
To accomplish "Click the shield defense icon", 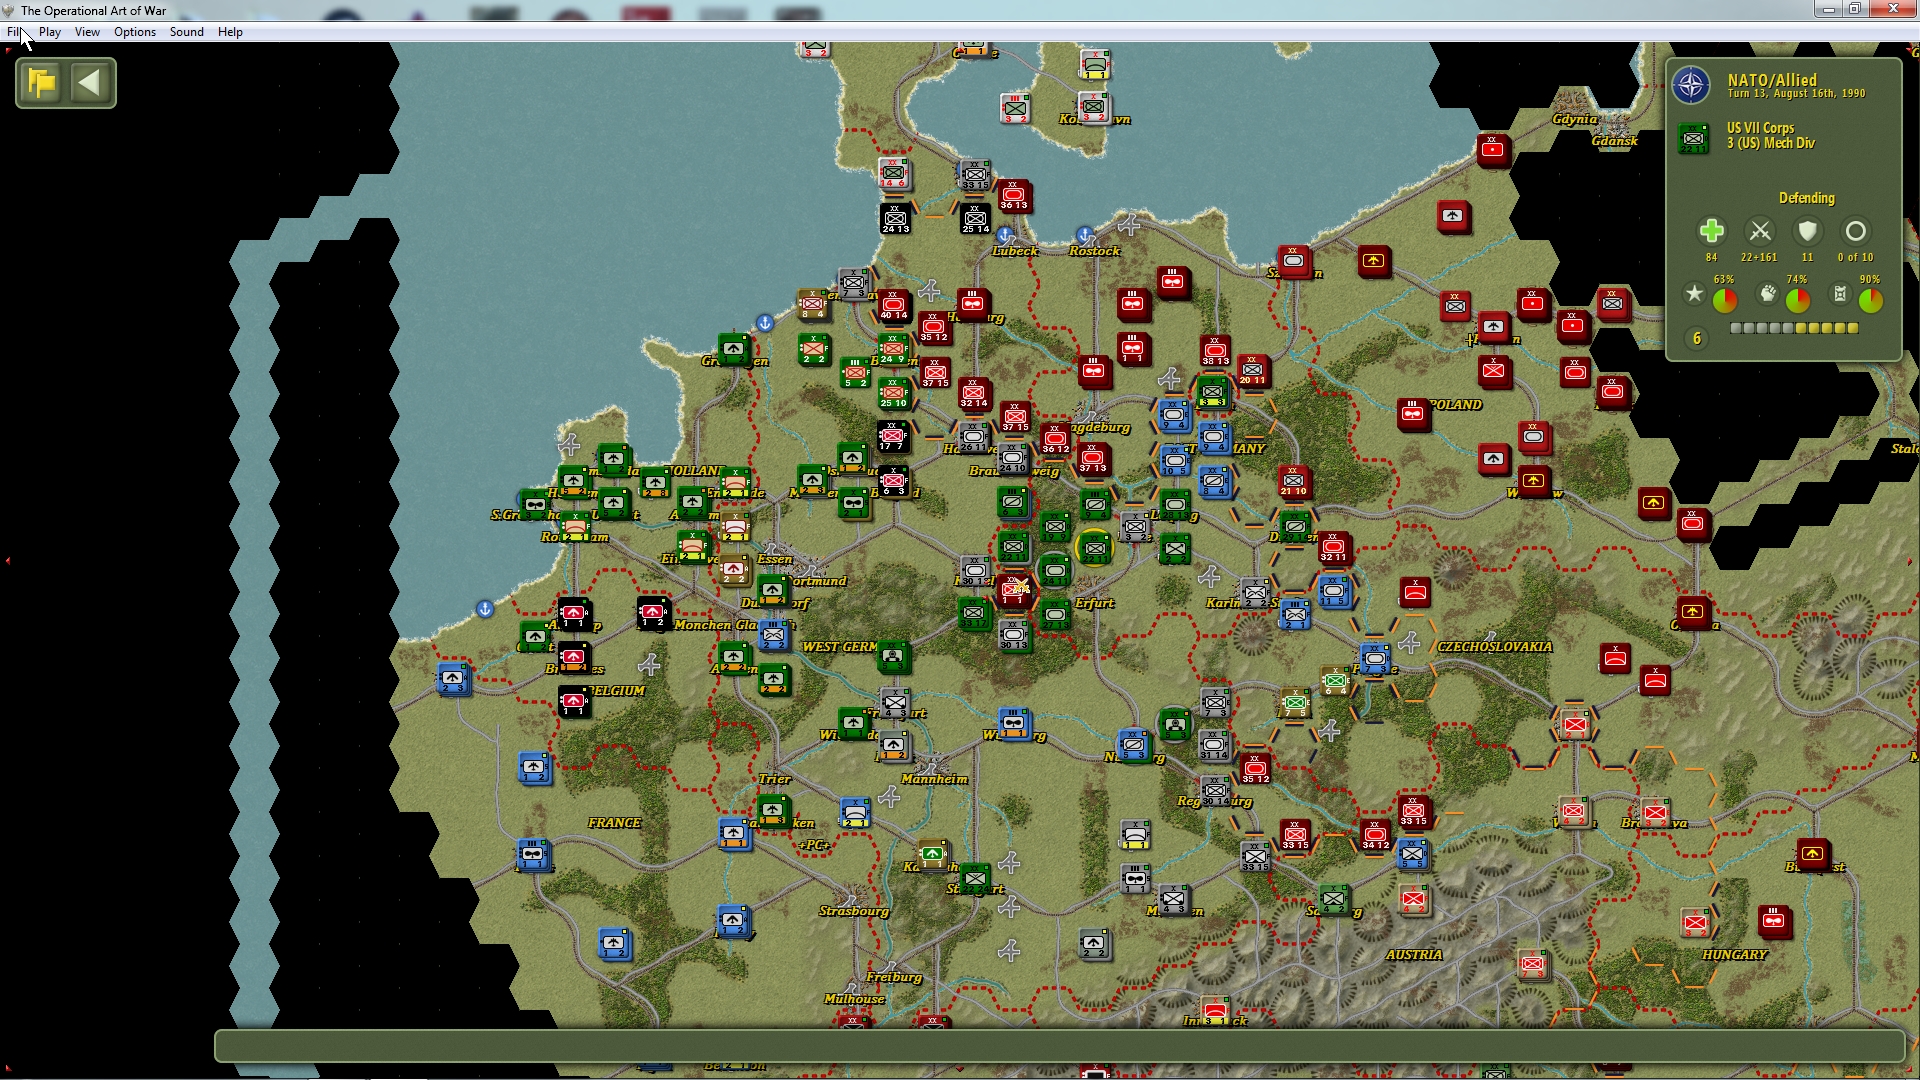I will 1807,231.
